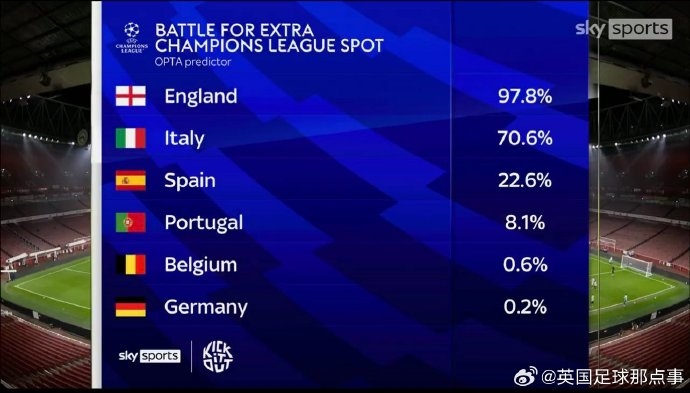The image size is (690, 393).
Task: Click the bottom-left Sky Sports logo
Action: tap(150, 356)
